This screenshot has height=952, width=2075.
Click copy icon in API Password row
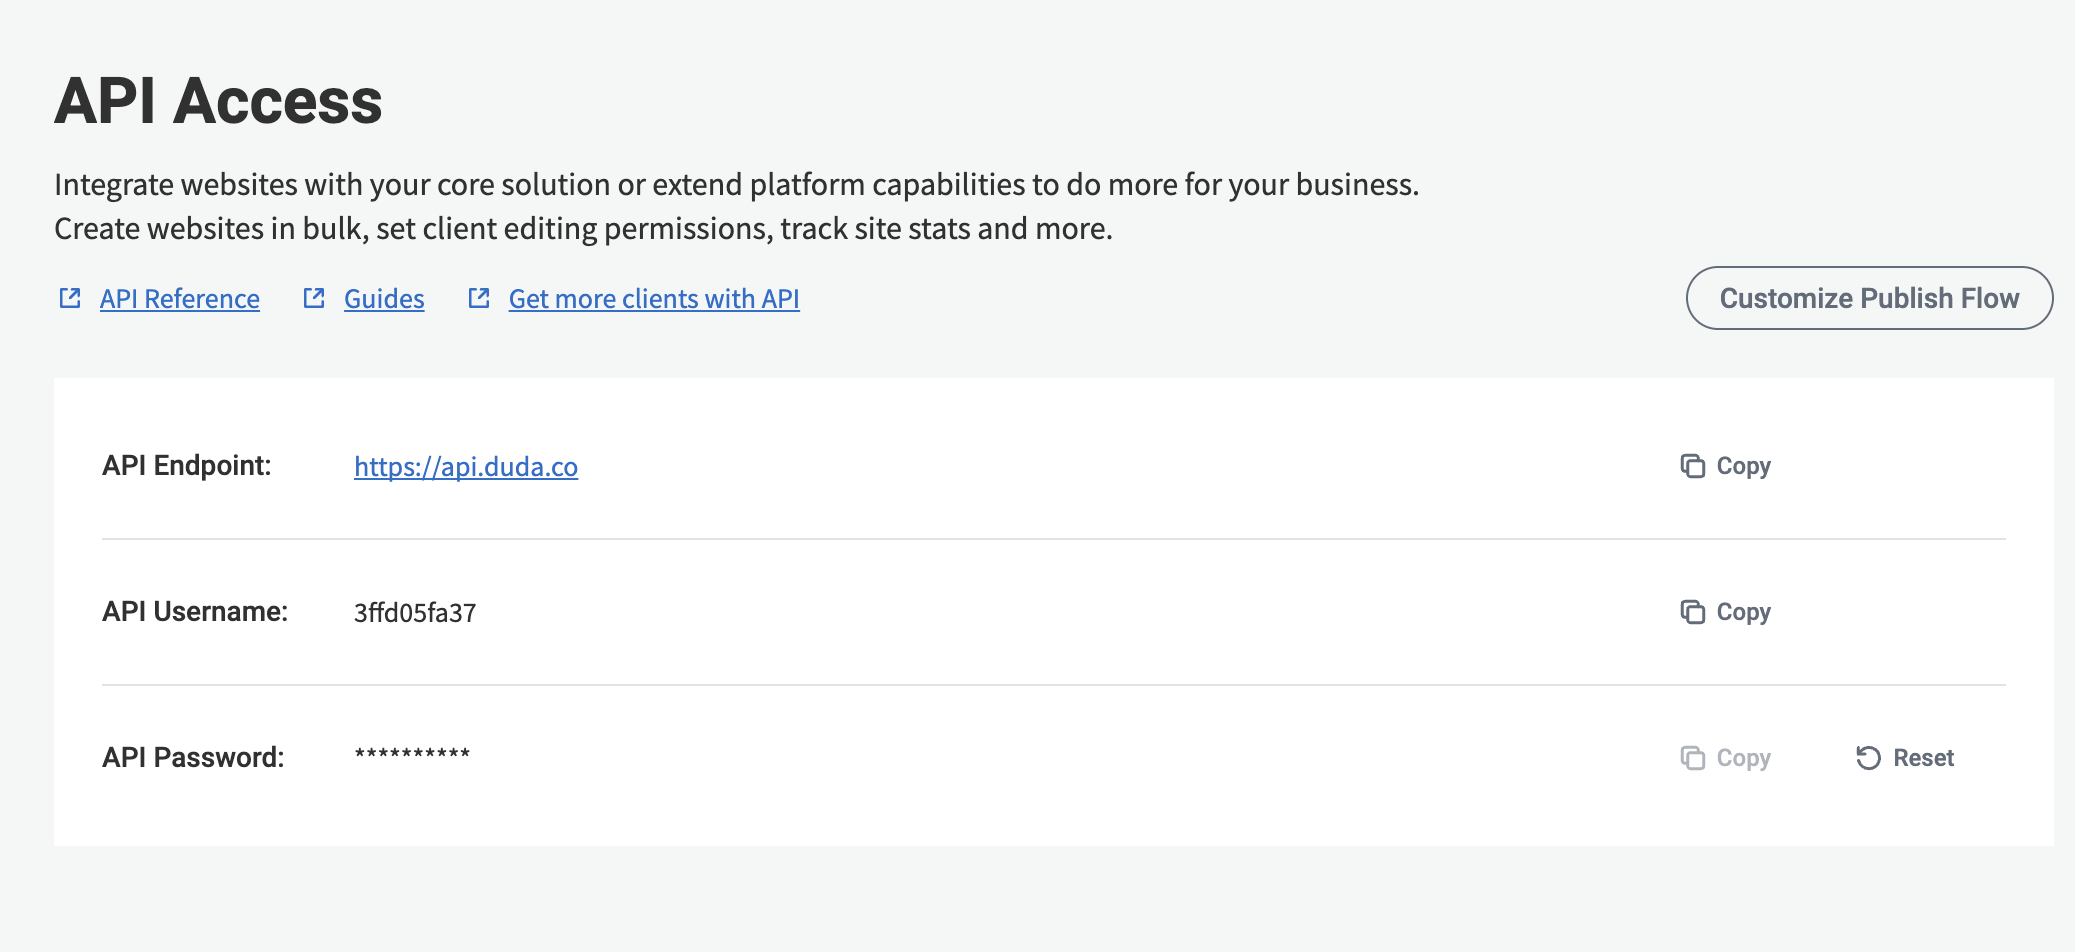pos(1692,758)
